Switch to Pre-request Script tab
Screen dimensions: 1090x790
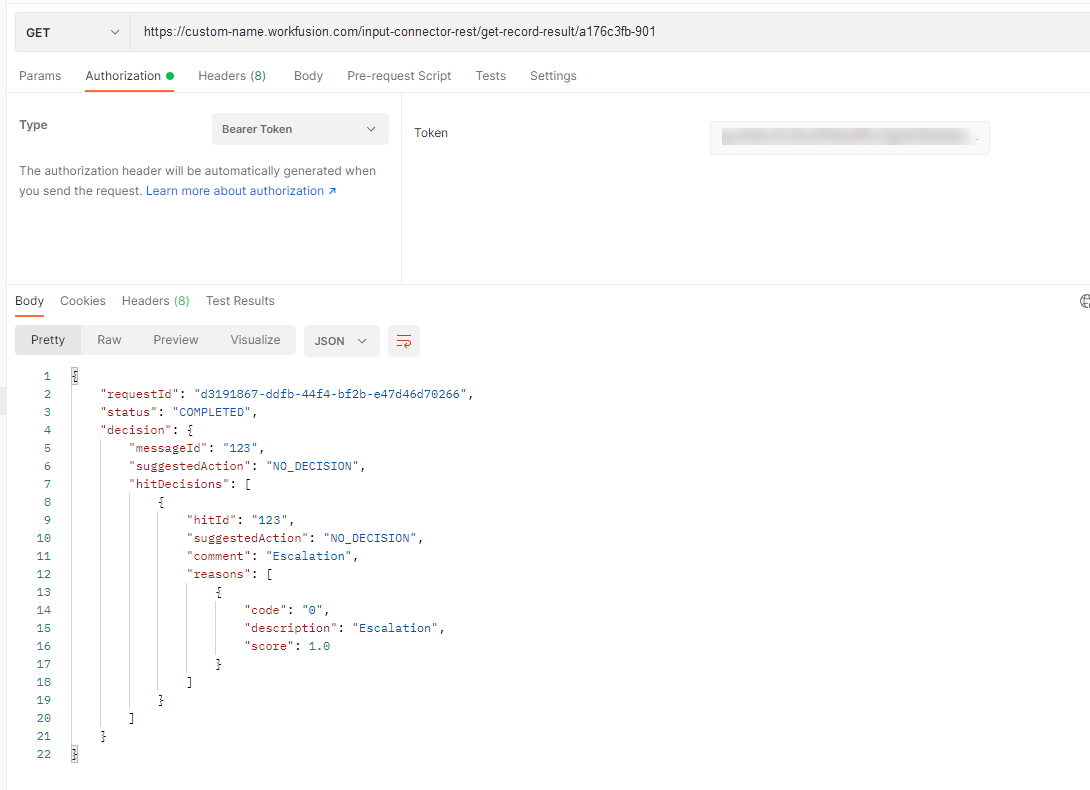[399, 76]
